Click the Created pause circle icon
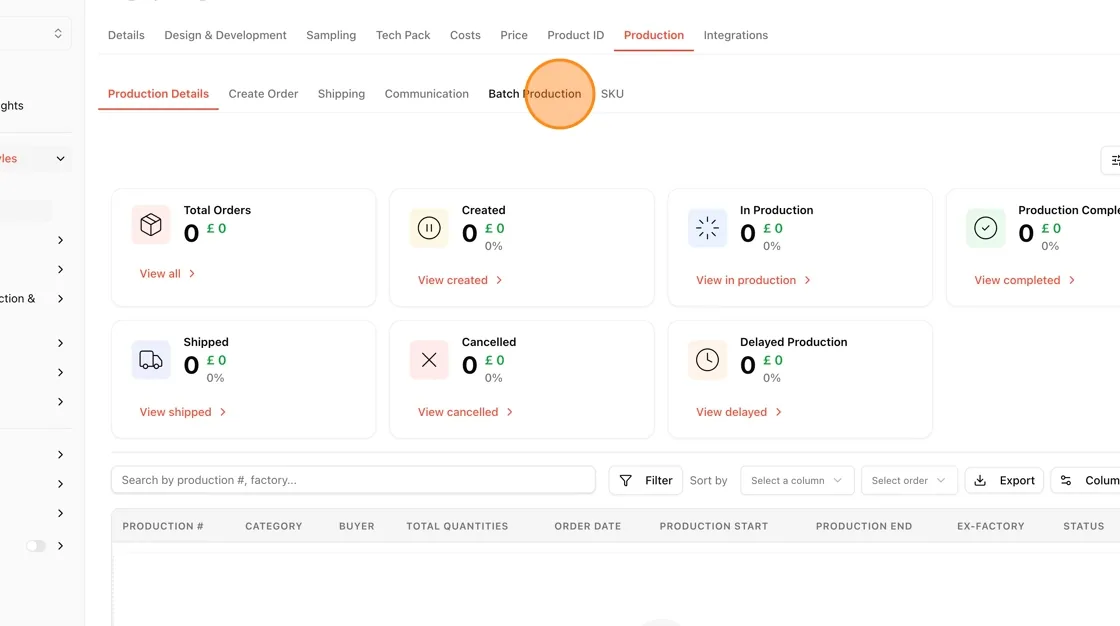1120x626 pixels. tap(429, 228)
